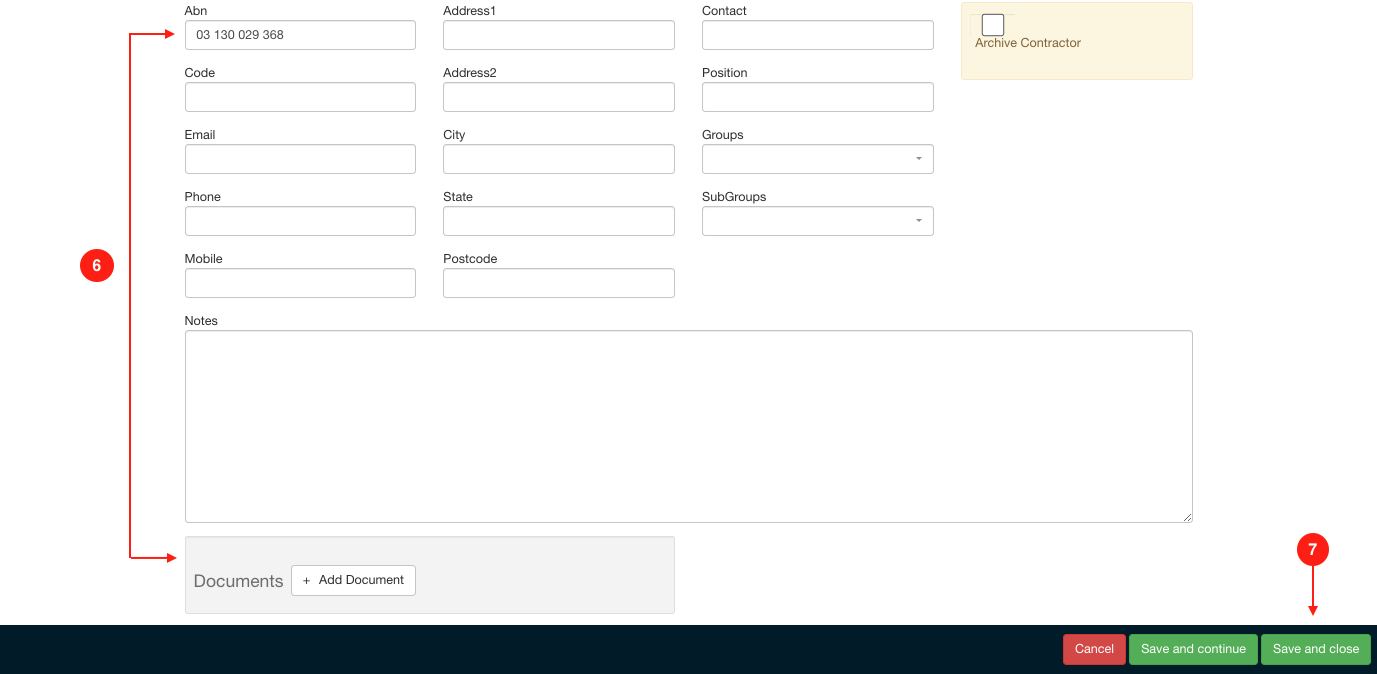The height and width of the screenshot is (674, 1377).
Task: Focus the Mobile input field
Action: [x=300, y=283]
